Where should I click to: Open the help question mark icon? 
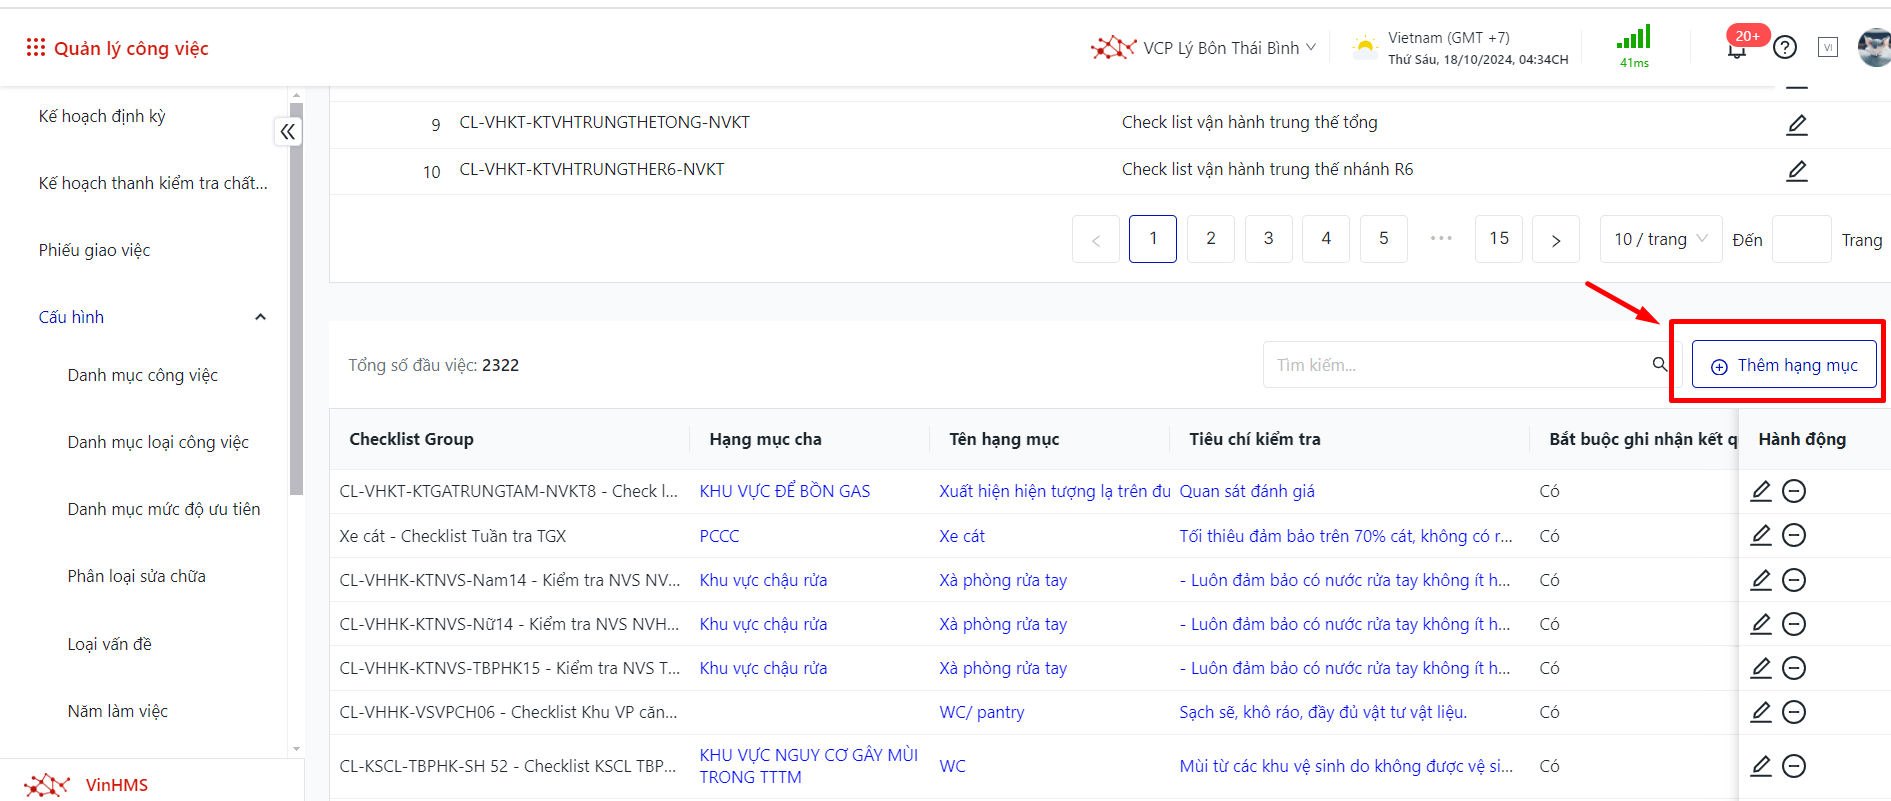point(1785,47)
